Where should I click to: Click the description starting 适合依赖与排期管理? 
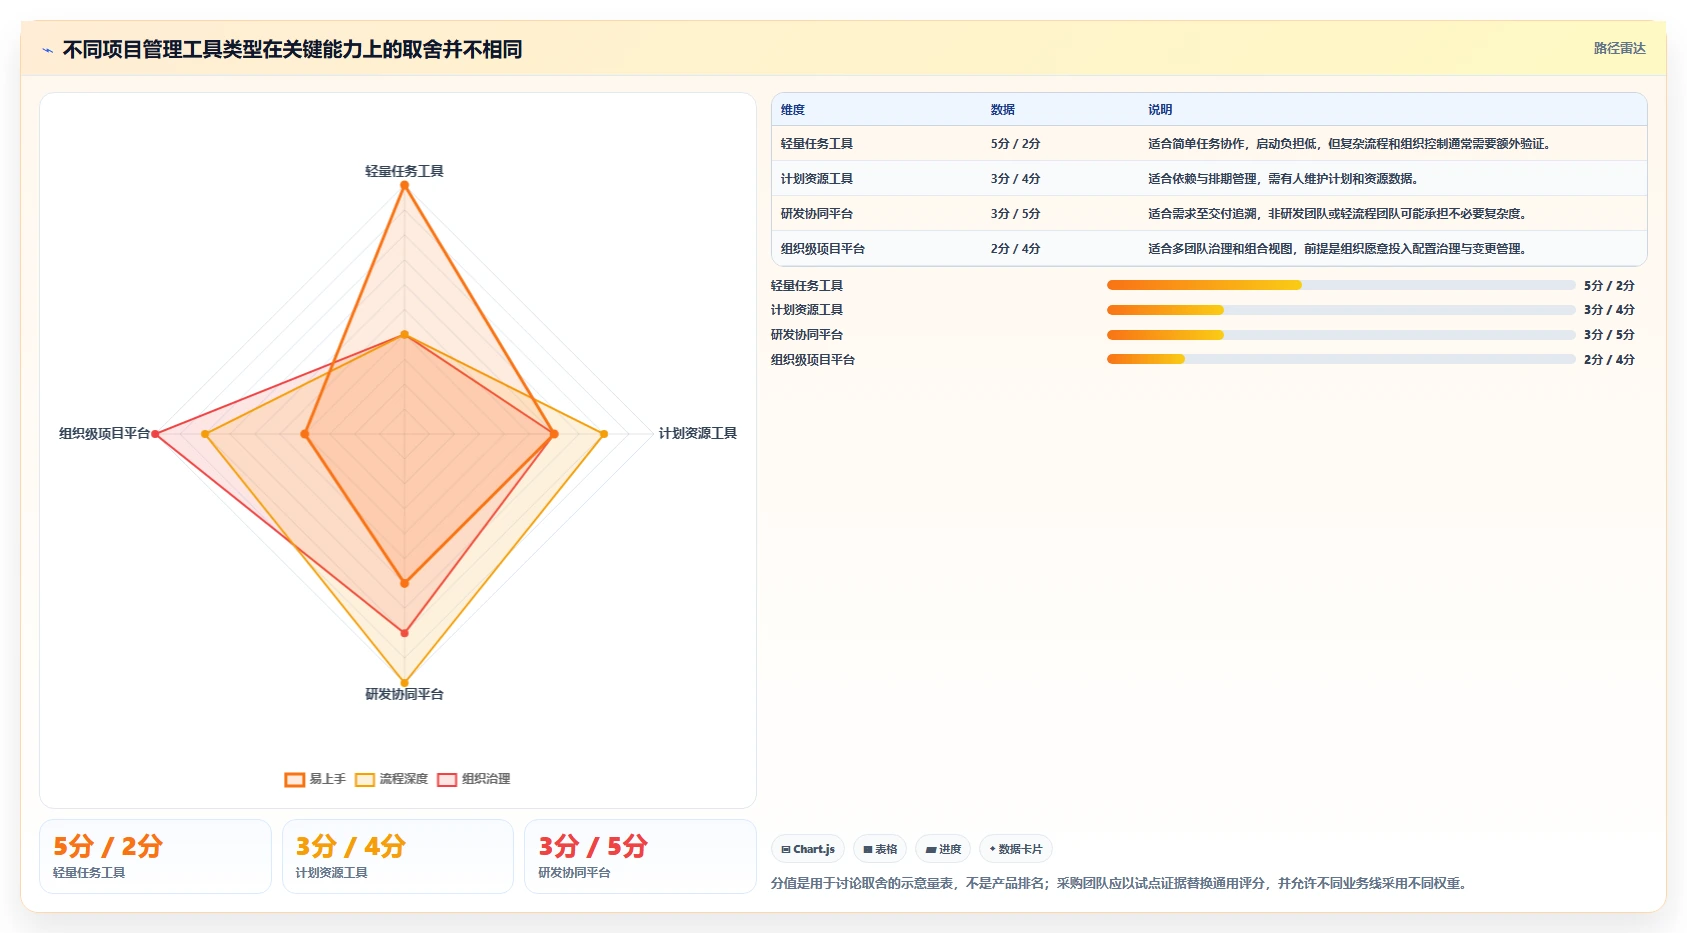[1283, 179]
